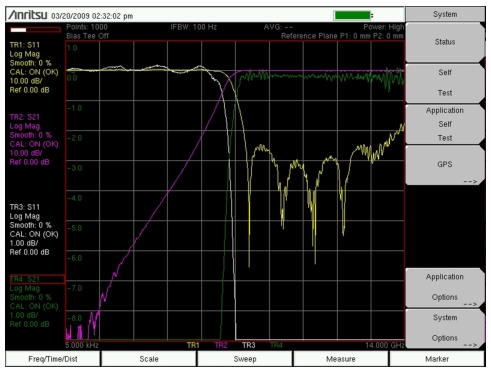Expand the GPS submenu
The height and width of the screenshot is (371, 491).
[445, 165]
